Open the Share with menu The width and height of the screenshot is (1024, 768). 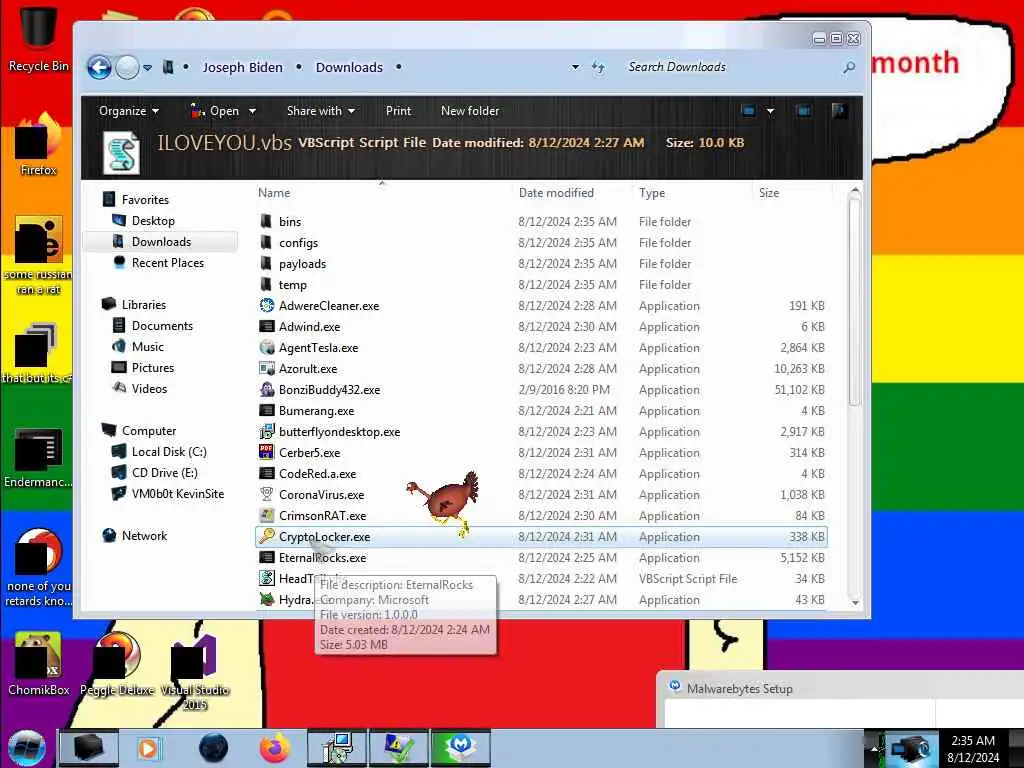point(321,111)
